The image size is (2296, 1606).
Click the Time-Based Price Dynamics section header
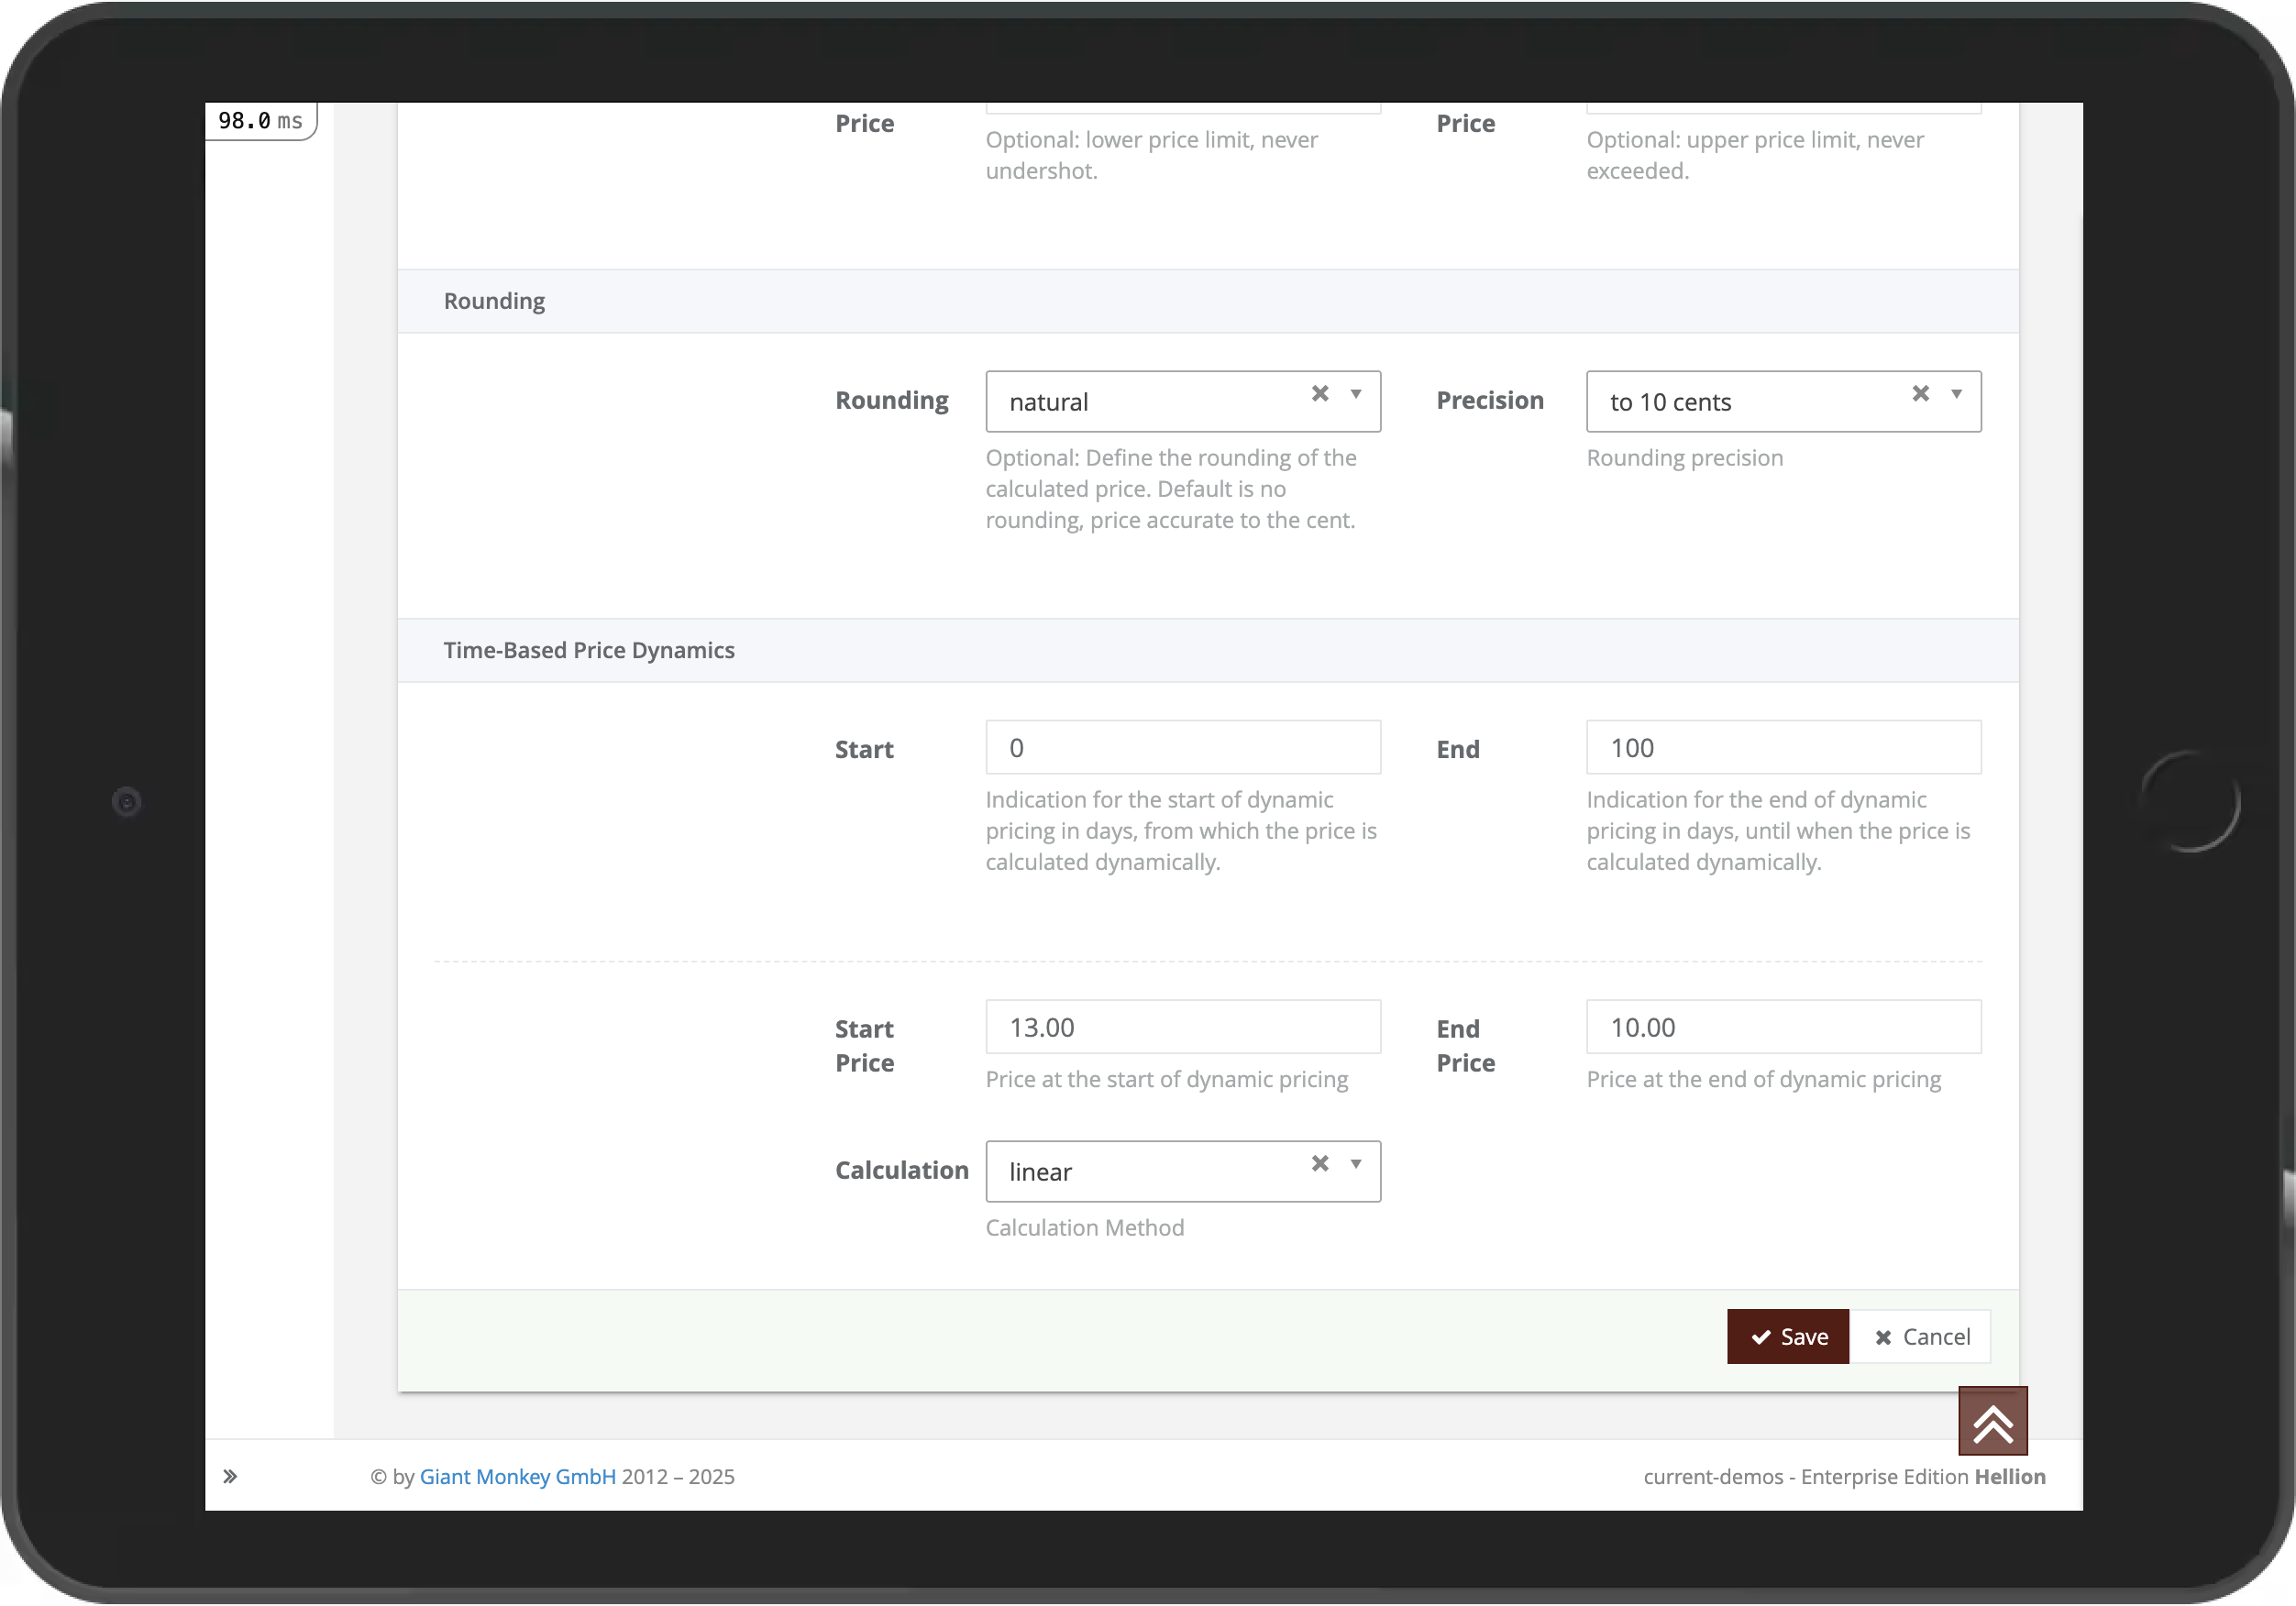(x=1208, y=651)
